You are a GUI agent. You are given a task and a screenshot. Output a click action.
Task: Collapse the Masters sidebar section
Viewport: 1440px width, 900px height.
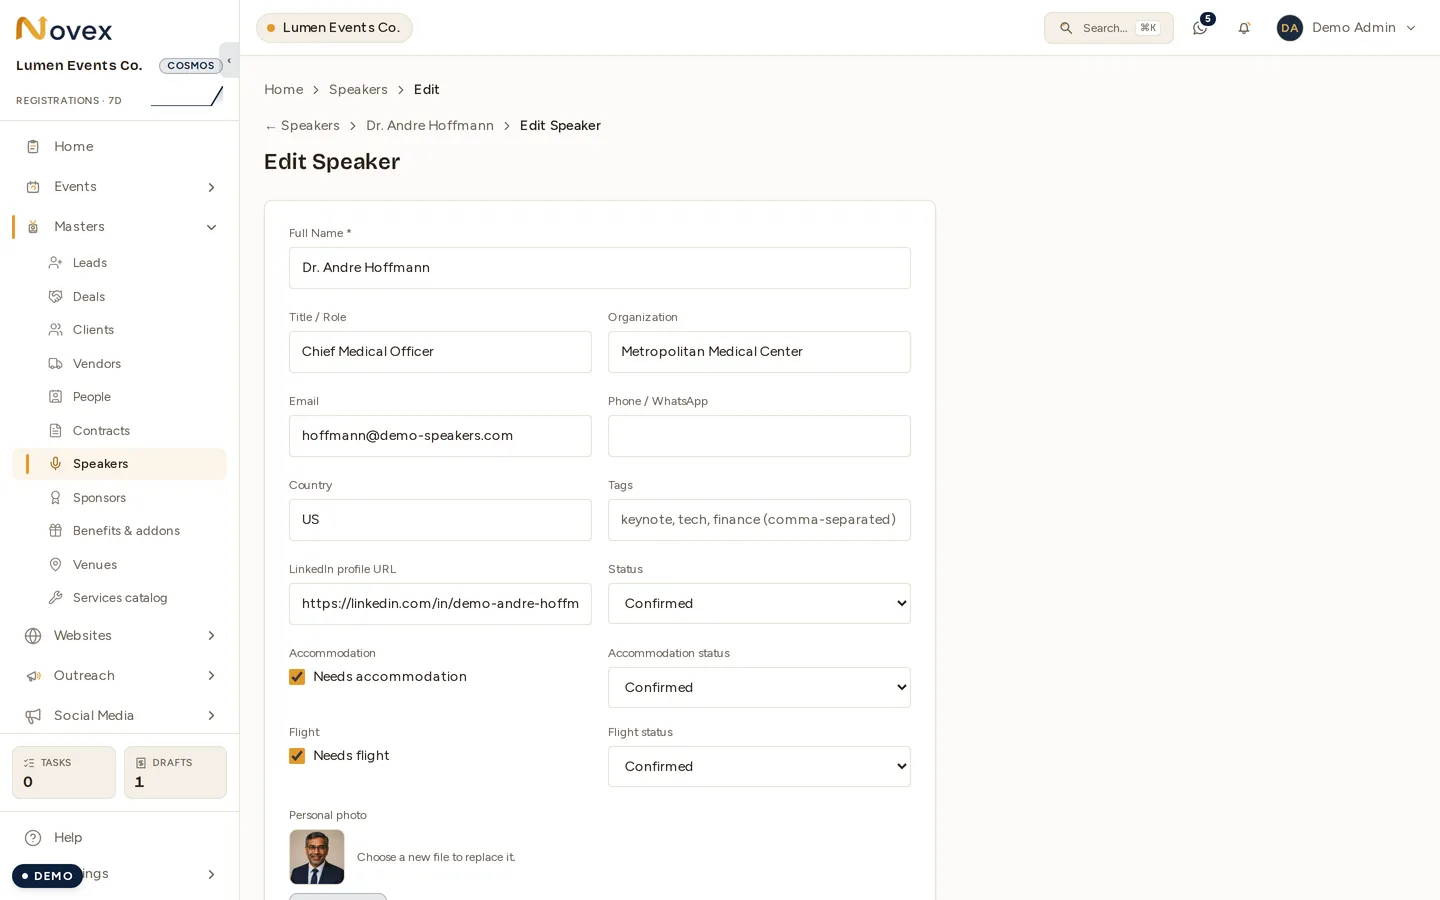click(x=120, y=227)
